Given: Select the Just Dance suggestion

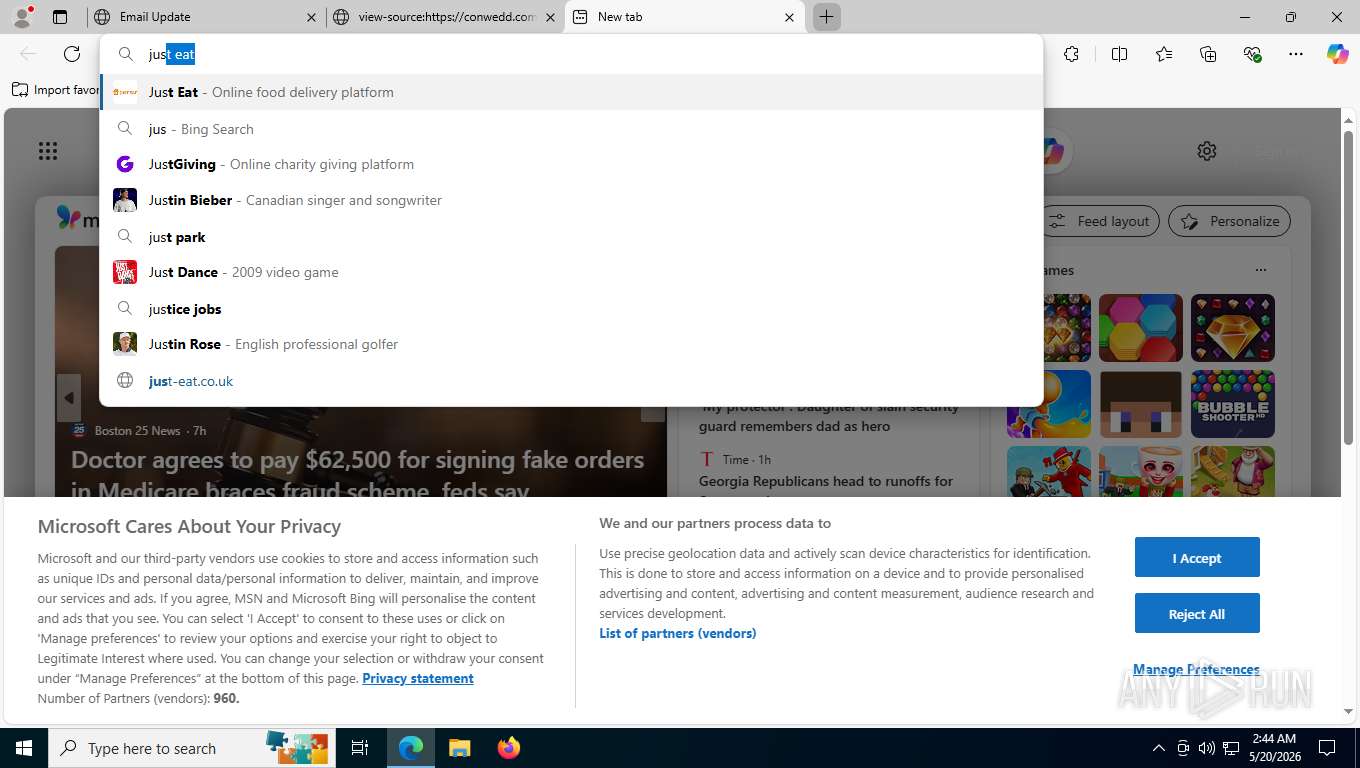Looking at the screenshot, I should [572, 272].
